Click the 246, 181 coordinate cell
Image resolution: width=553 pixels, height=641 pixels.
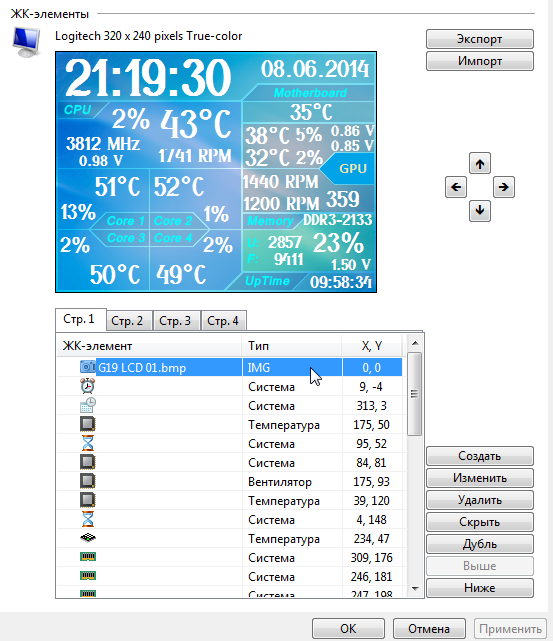click(x=372, y=577)
